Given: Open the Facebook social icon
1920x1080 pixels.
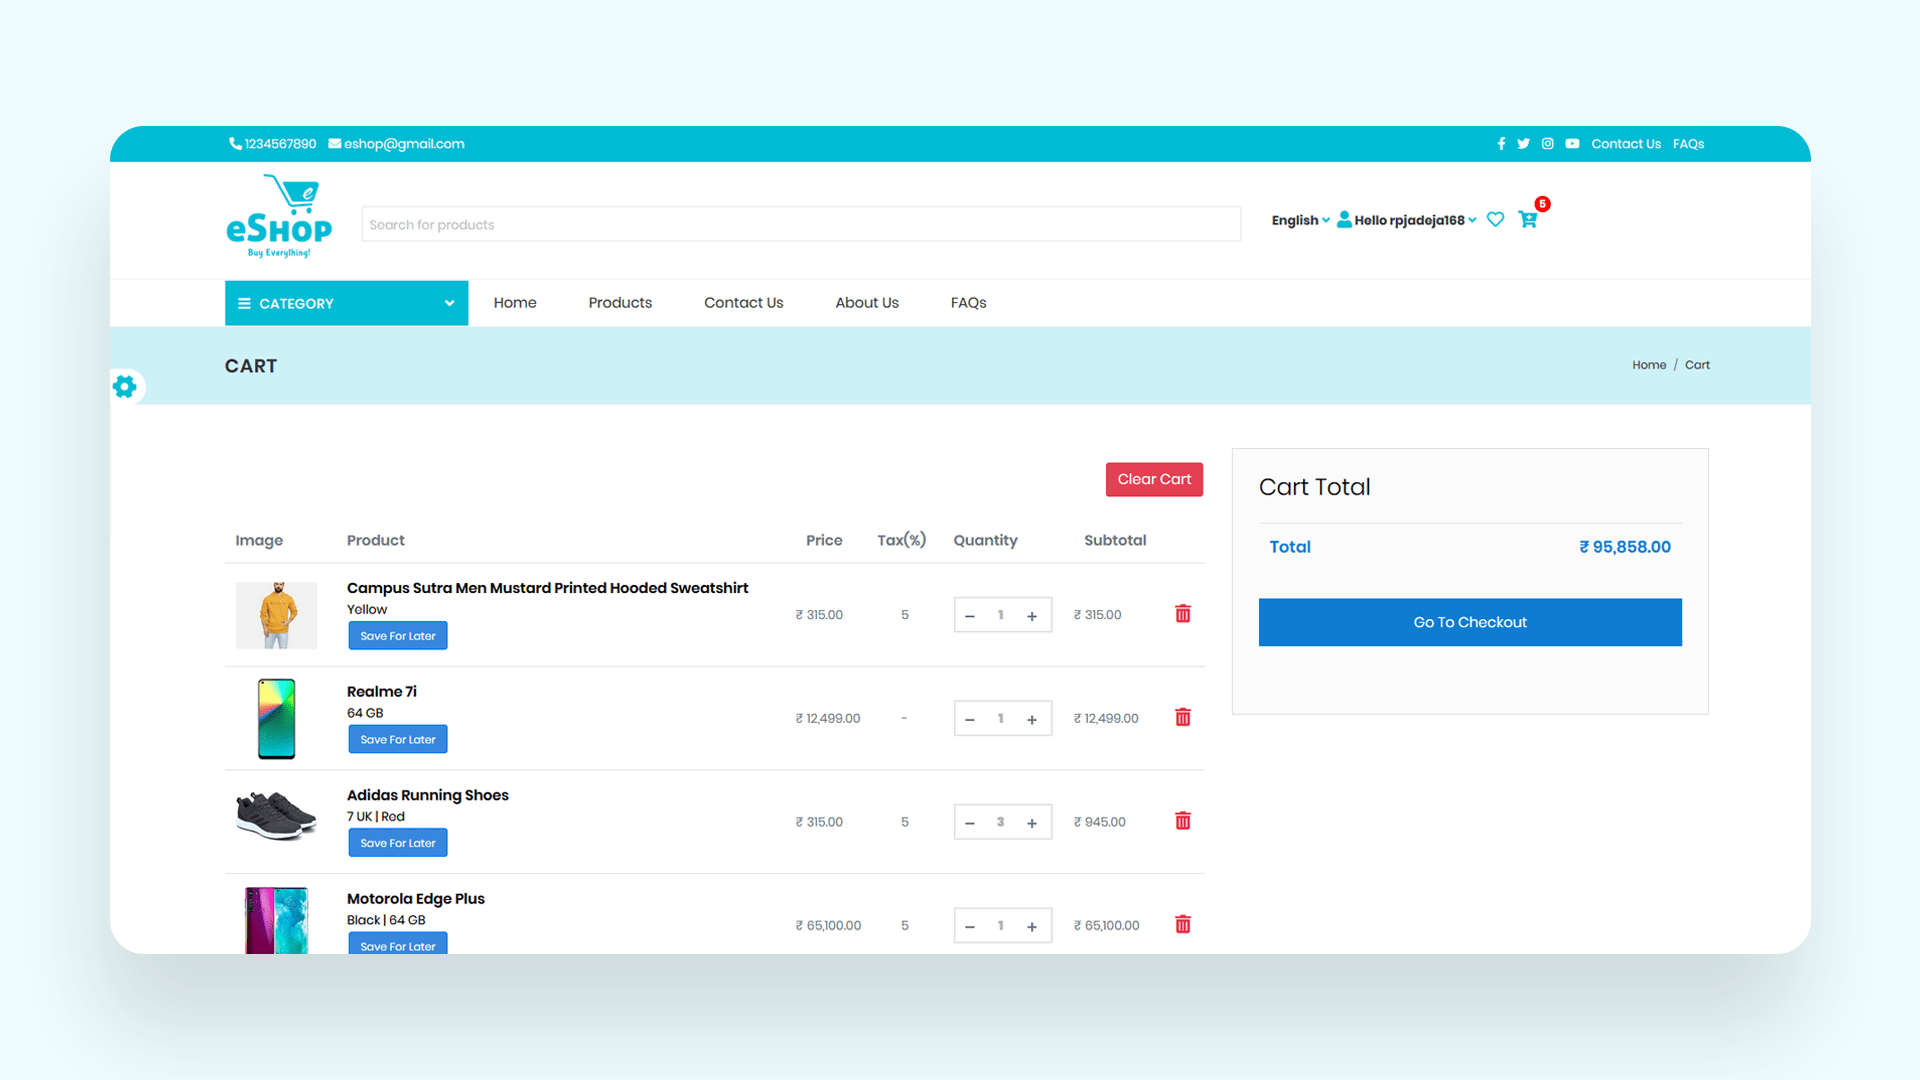Looking at the screenshot, I should (x=1501, y=144).
